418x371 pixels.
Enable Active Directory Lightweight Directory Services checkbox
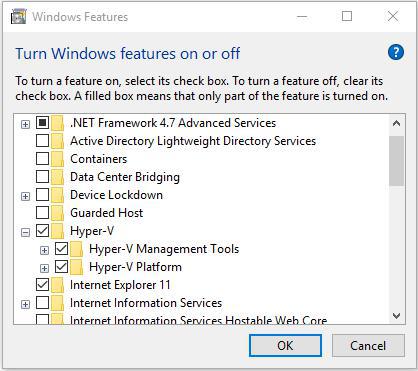click(42, 141)
